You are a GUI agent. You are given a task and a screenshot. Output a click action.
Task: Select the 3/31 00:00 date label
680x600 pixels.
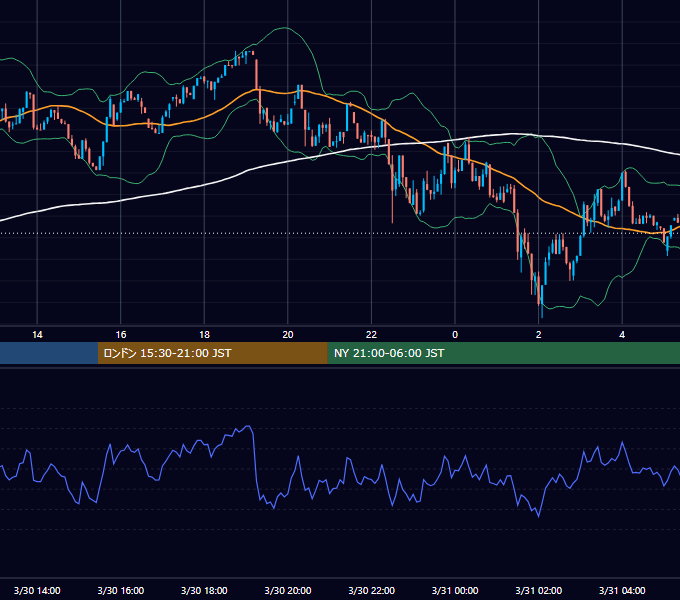pos(455,590)
